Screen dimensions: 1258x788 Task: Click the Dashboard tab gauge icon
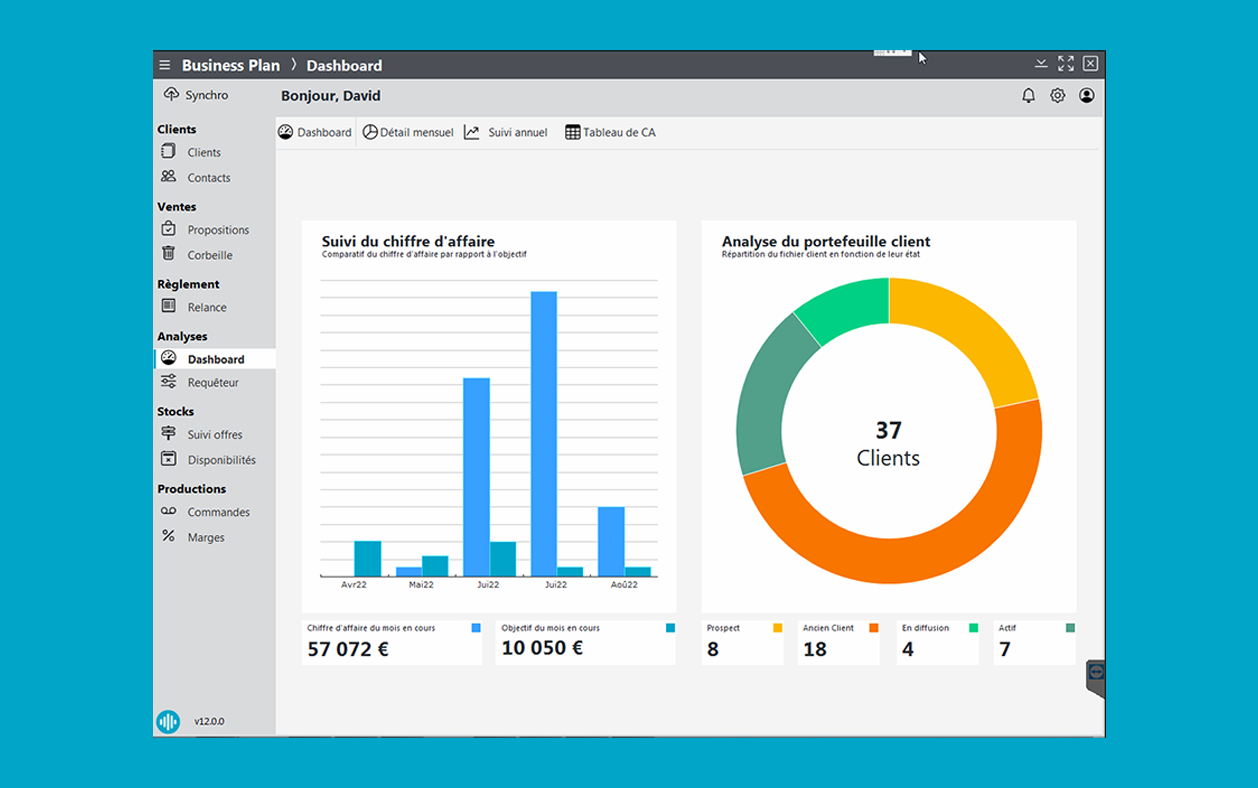tap(286, 132)
